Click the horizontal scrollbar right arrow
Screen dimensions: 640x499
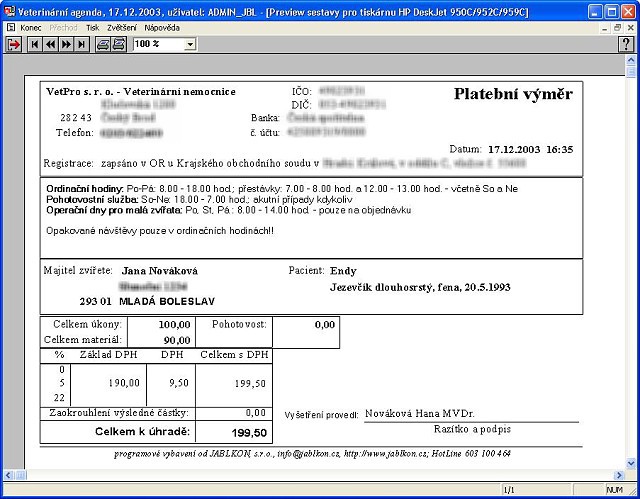pyautogui.click(x=620, y=475)
